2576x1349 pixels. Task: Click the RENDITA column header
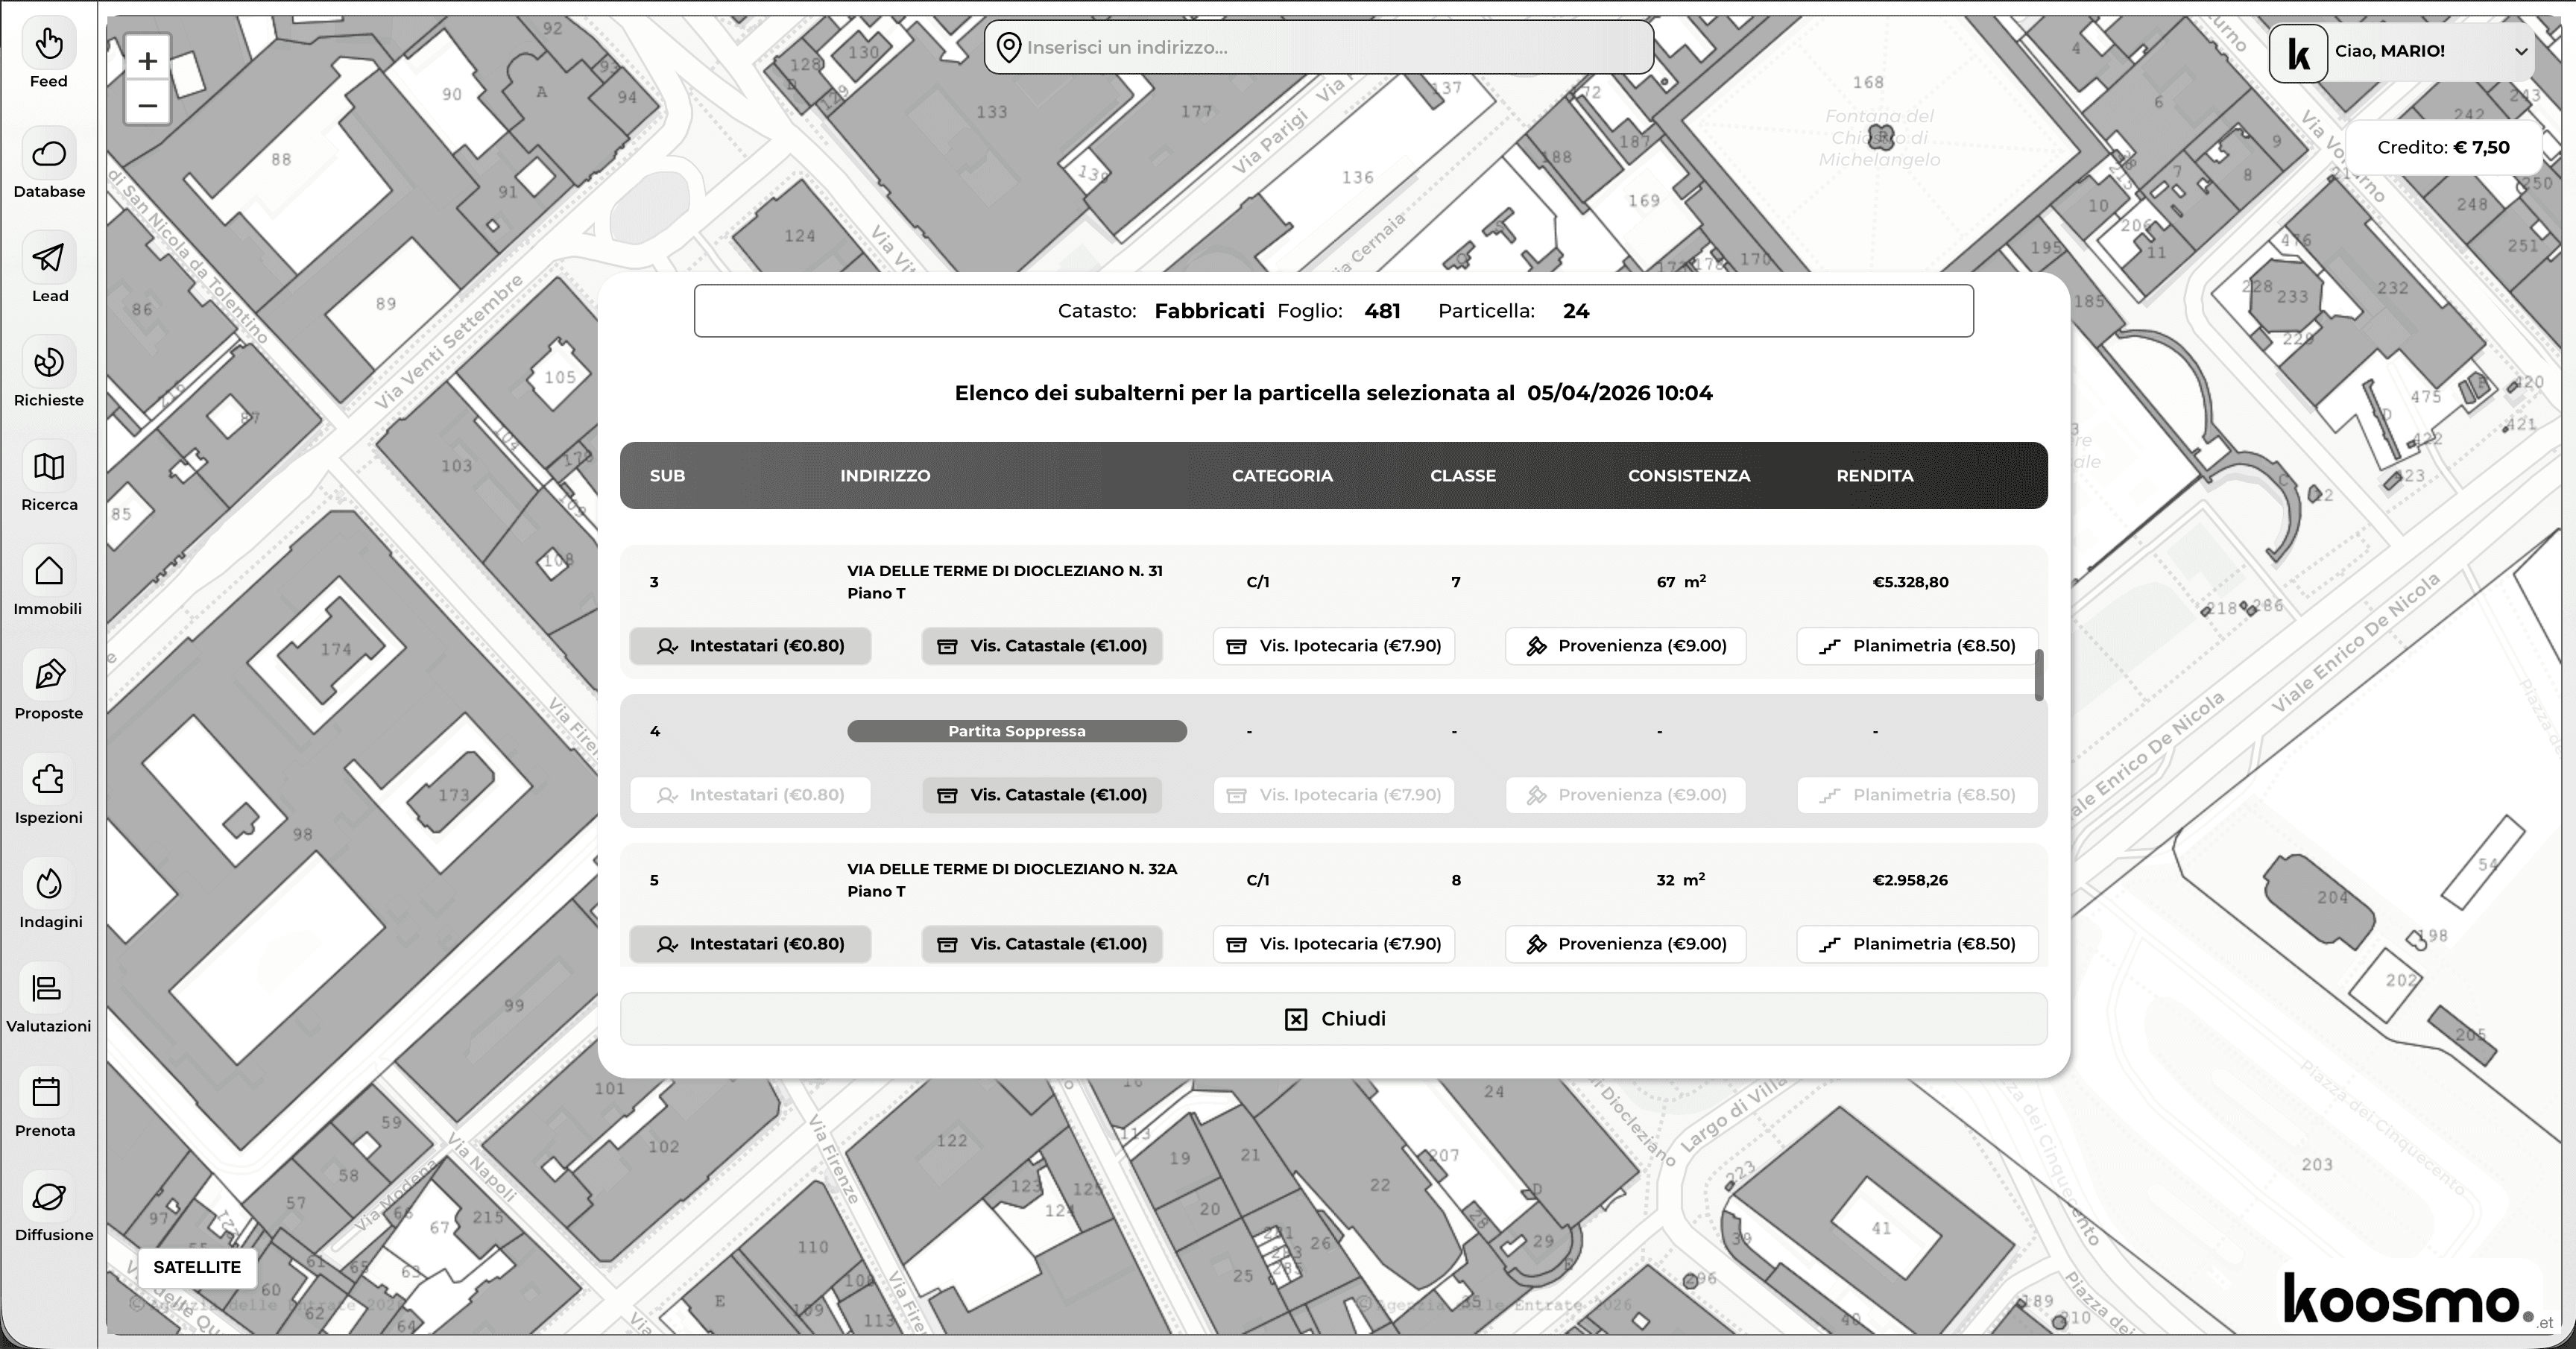point(1875,476)
